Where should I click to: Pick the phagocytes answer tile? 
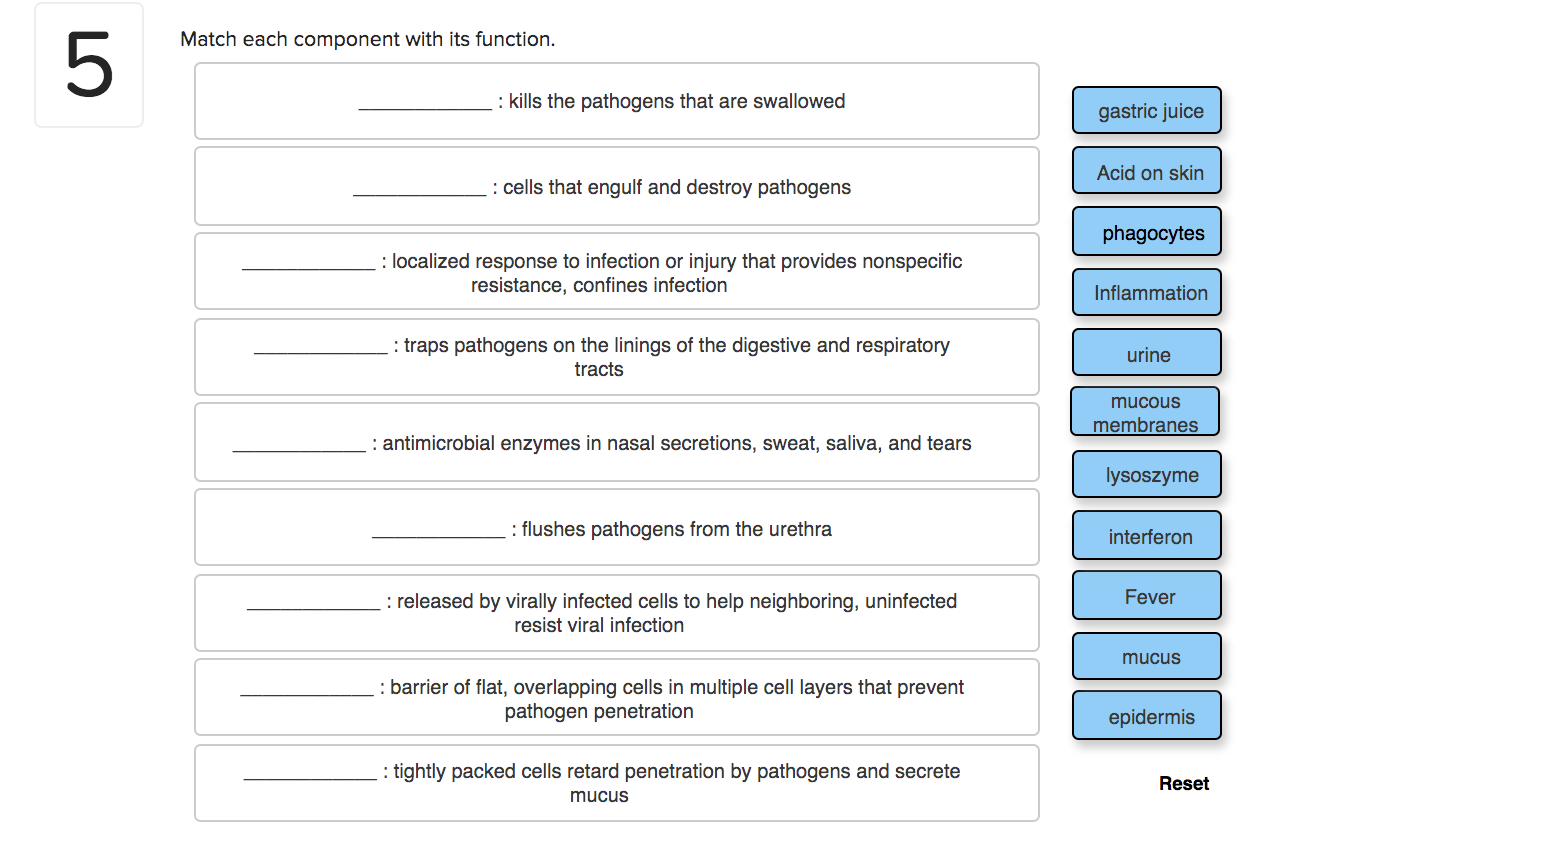pyautogui.click(x=1147, y=232)
